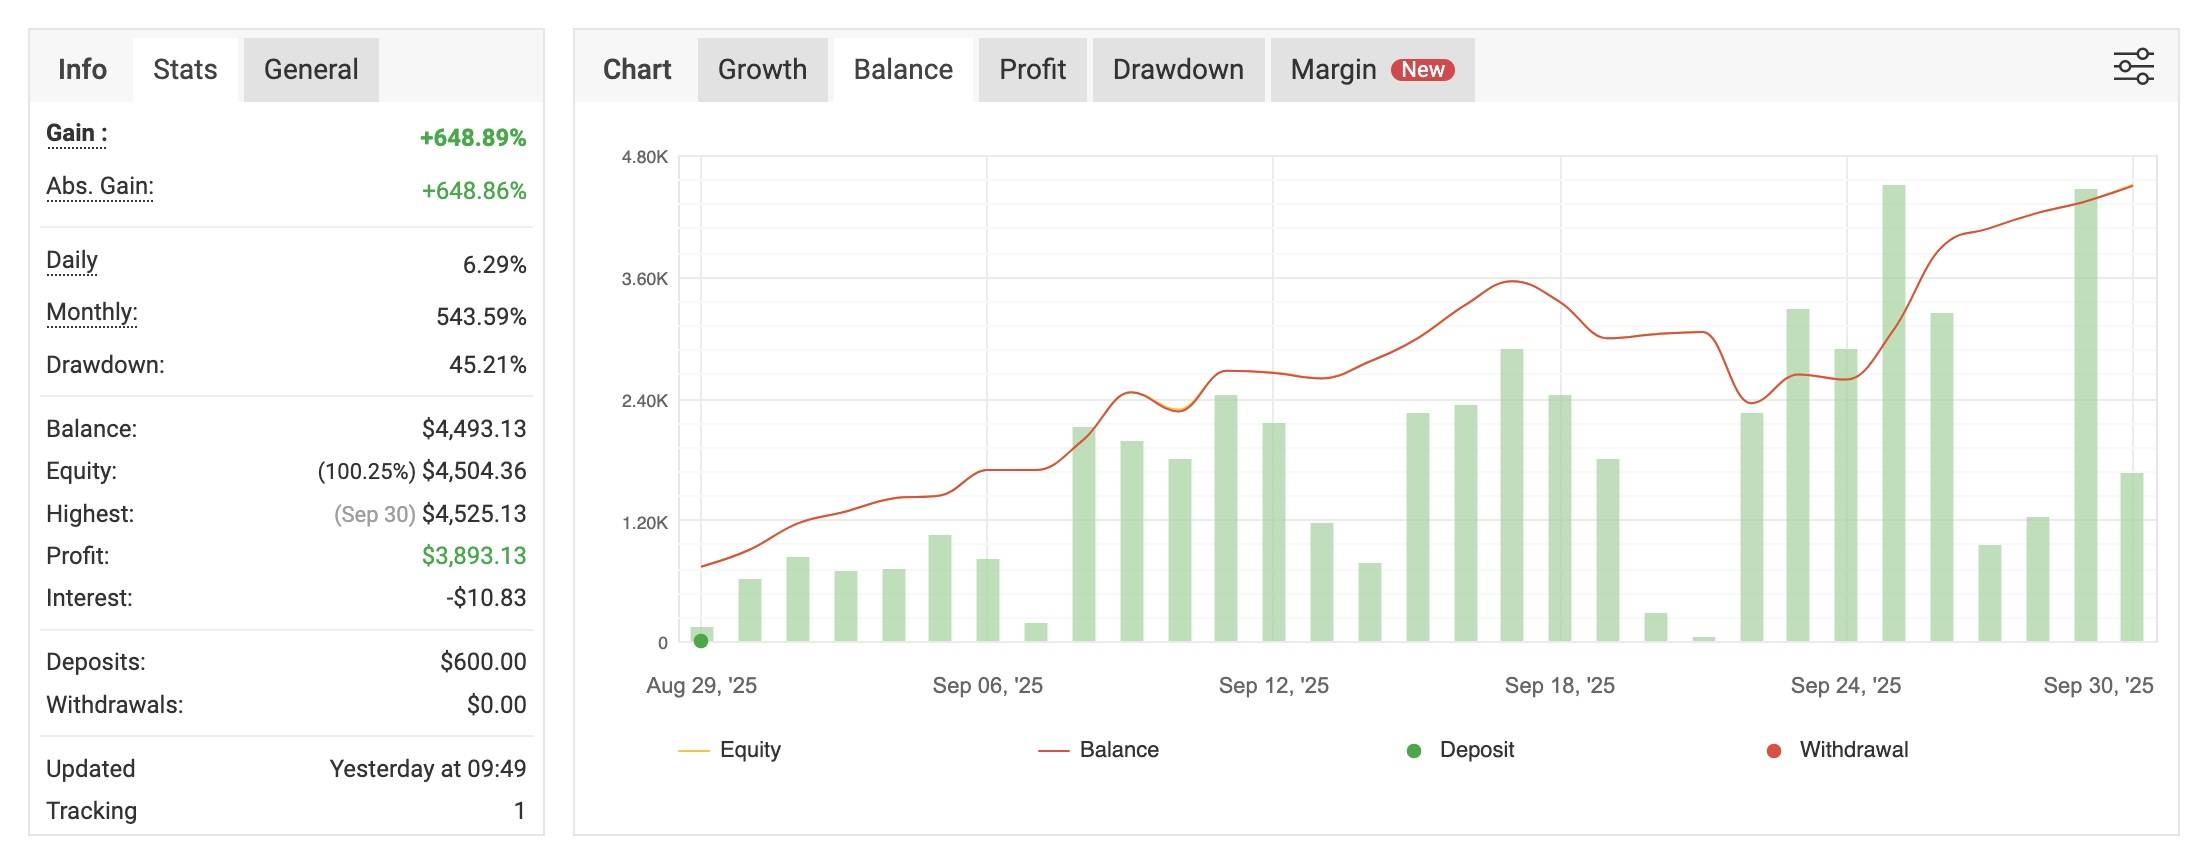Screen dimensions: 2204x860
Task: Click the Monthly label link
Action: point(92,313)
